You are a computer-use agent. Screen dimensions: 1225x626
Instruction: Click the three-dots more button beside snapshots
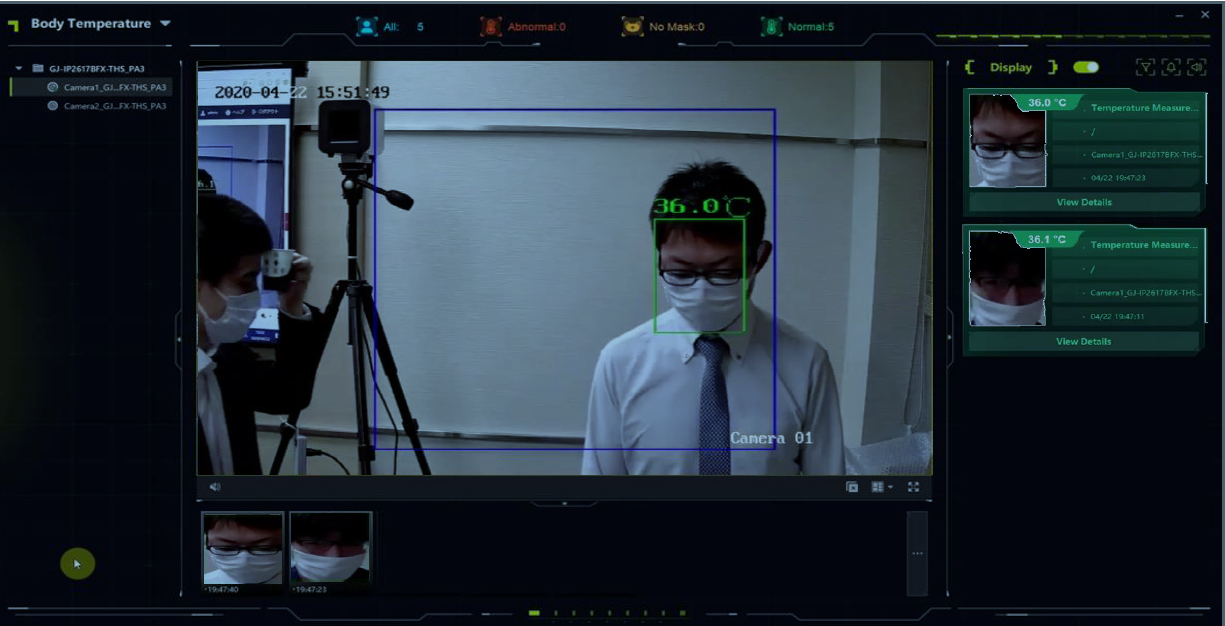tap(917, 553)
